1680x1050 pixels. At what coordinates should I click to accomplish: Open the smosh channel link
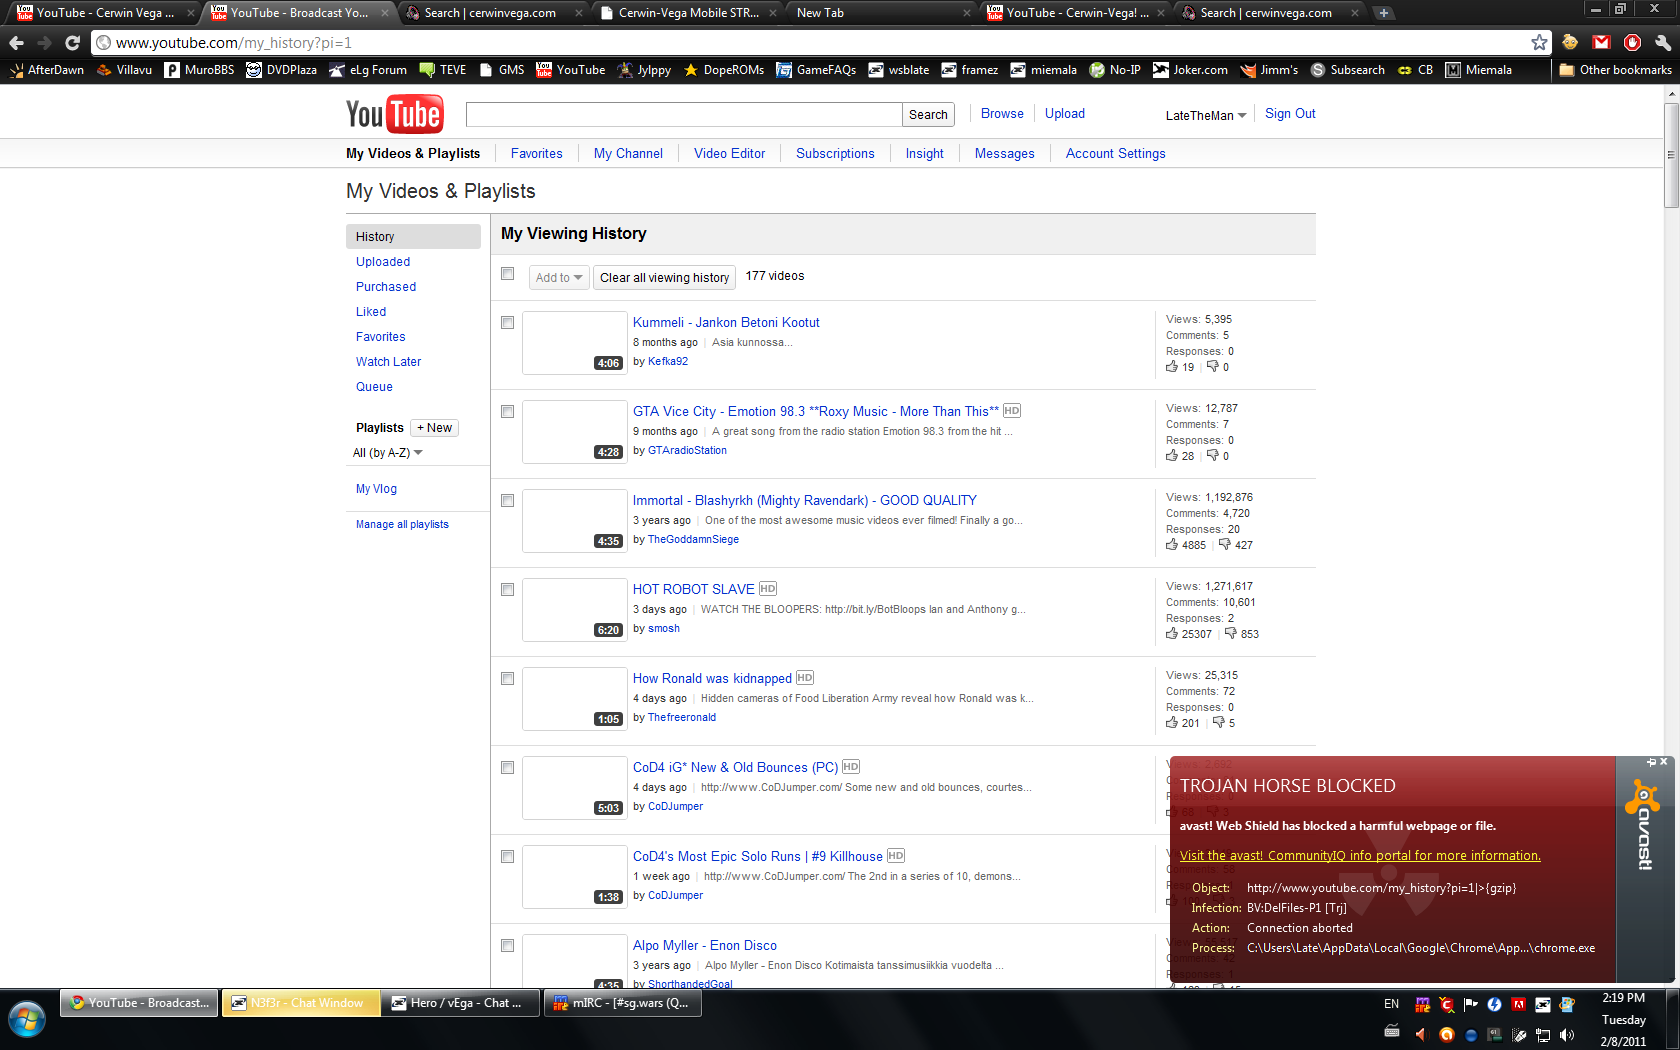[664, 629]
